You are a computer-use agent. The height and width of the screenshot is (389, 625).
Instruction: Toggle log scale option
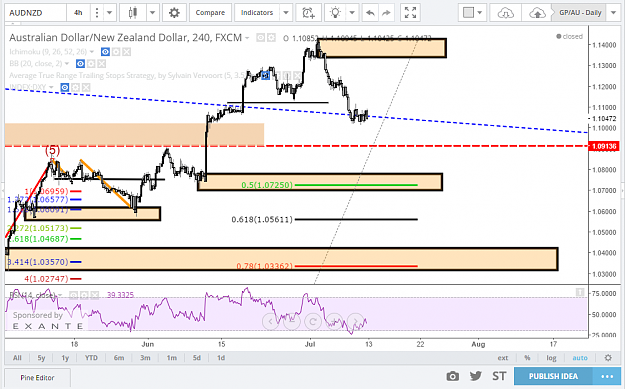[551, 358]
